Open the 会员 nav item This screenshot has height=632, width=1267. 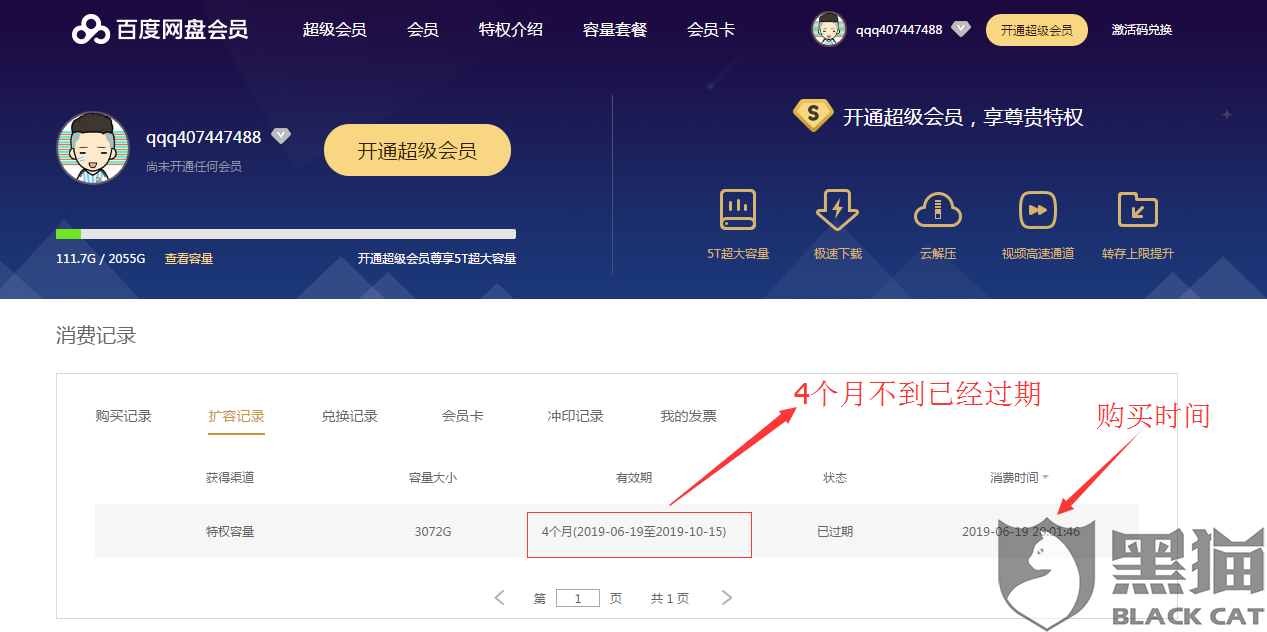(423, 30)
